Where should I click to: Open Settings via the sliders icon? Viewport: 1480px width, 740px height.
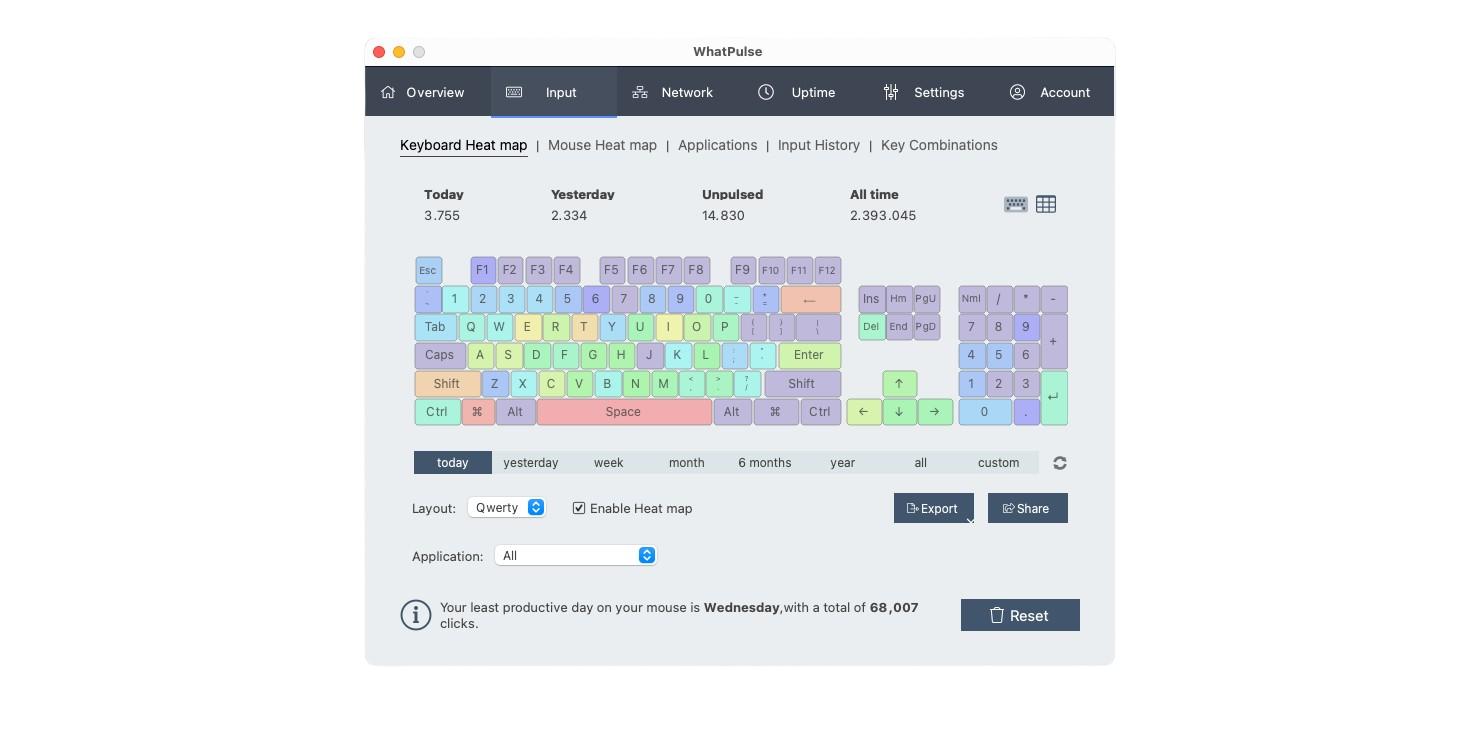pos(890,91)
